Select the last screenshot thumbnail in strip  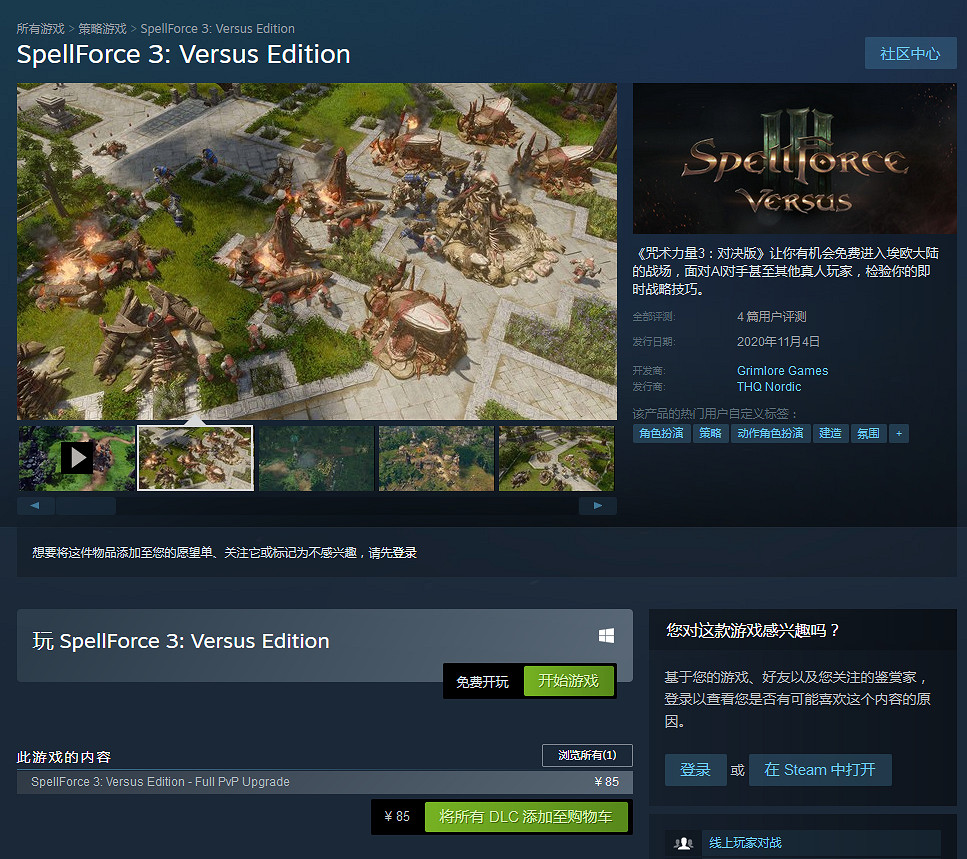coord(557,458)
